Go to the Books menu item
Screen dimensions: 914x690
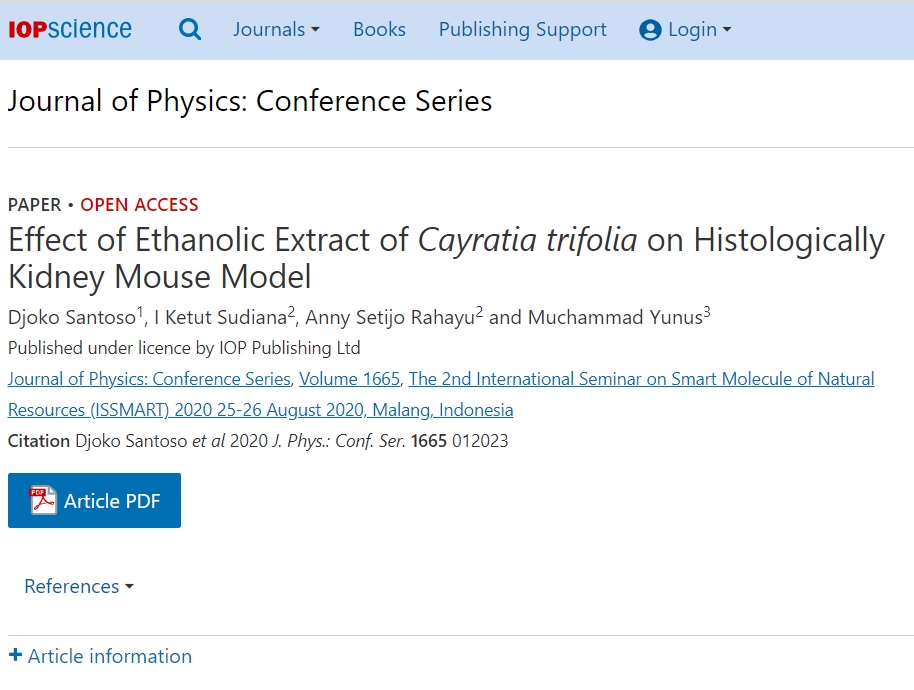pos(379,30)
